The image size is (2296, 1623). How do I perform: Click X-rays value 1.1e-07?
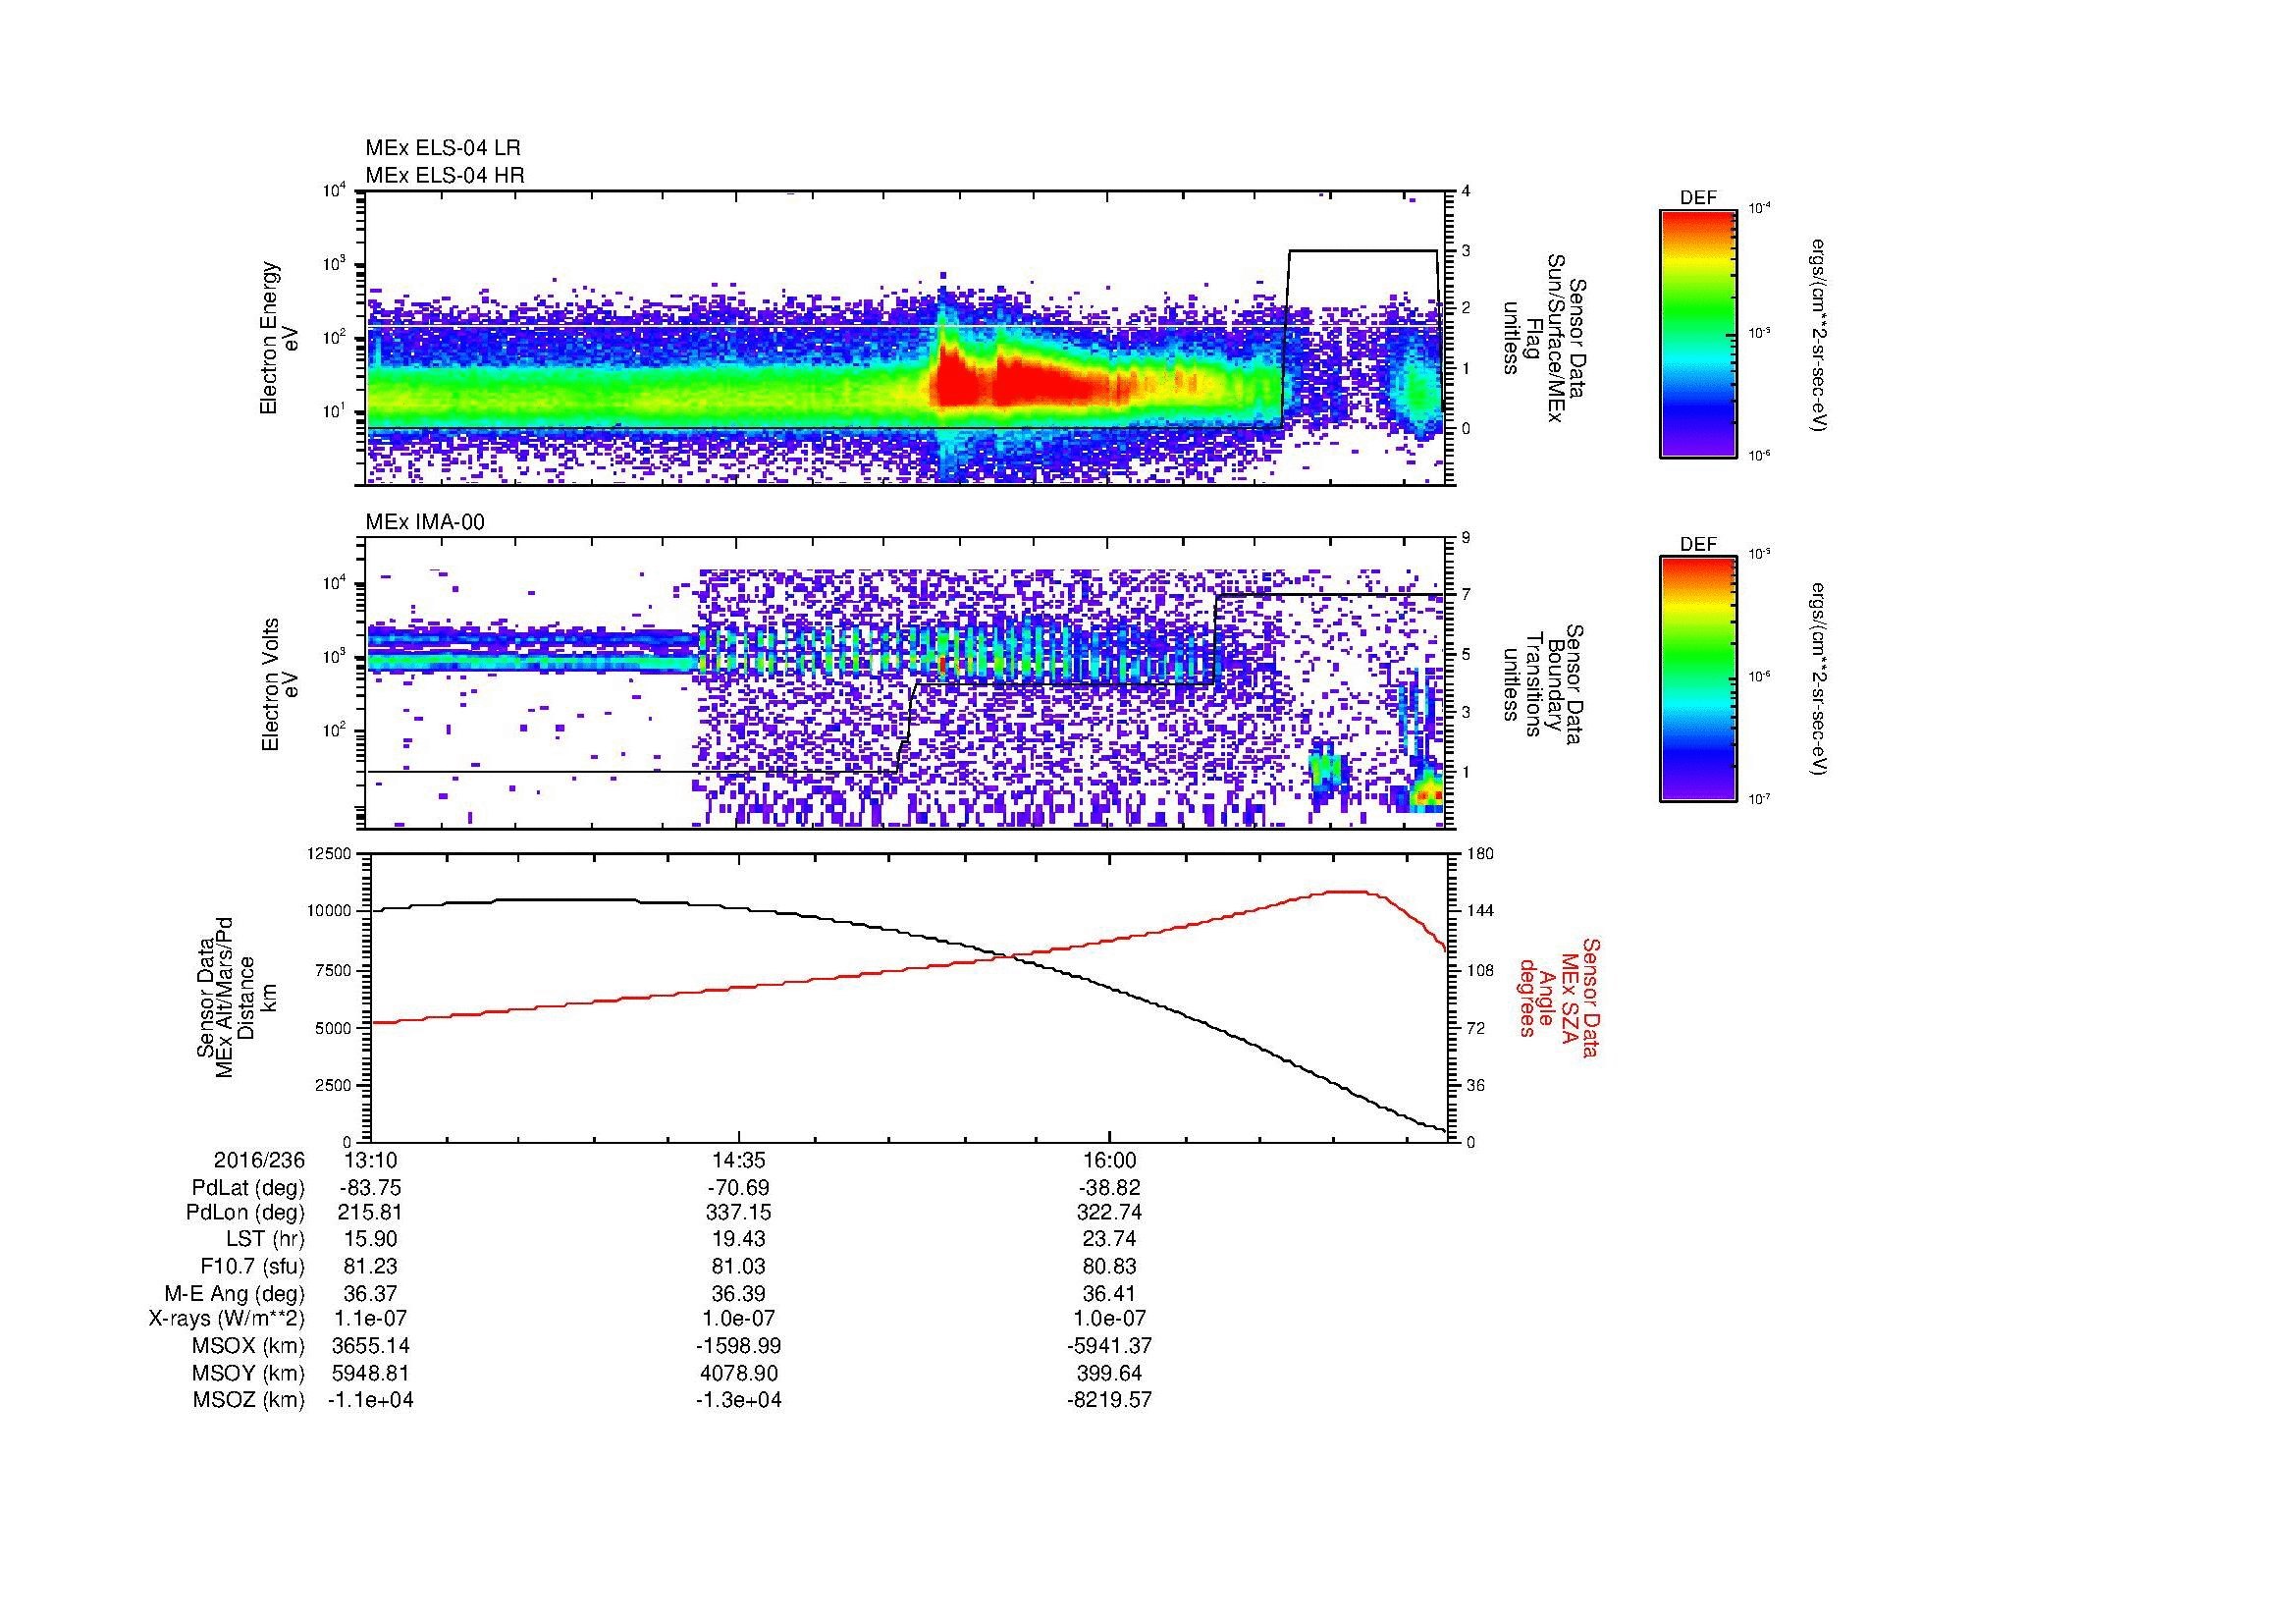coord(371,1318)
